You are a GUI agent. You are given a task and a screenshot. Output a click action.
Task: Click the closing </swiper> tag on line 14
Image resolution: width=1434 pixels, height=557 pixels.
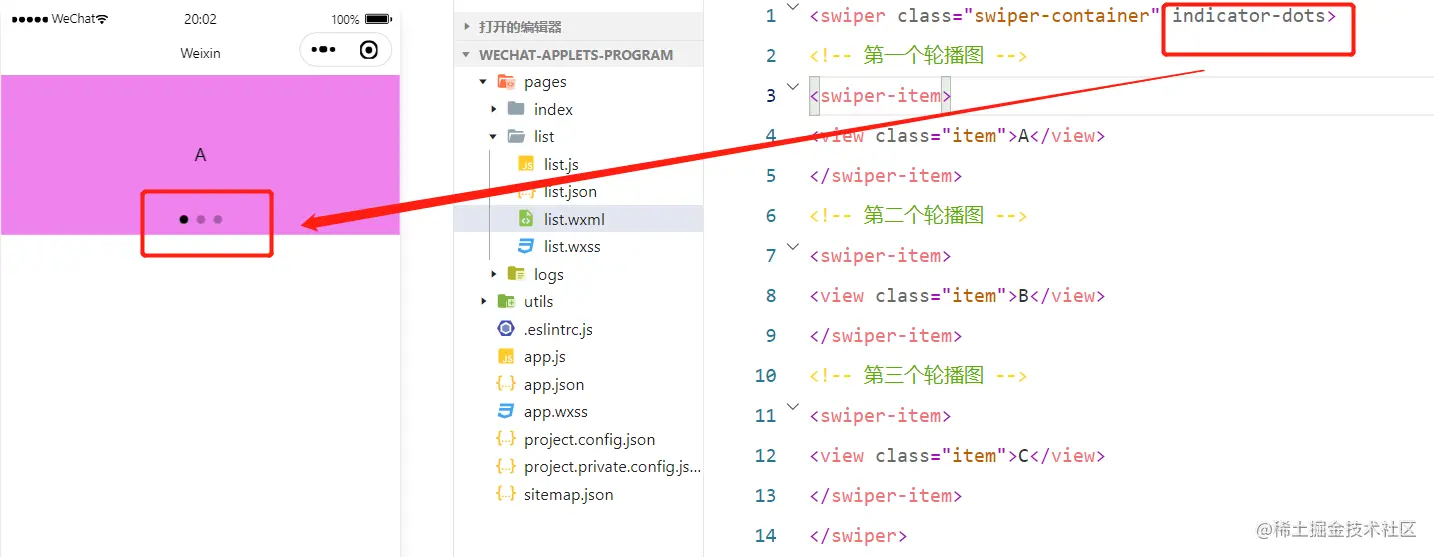tap(858, 535)
